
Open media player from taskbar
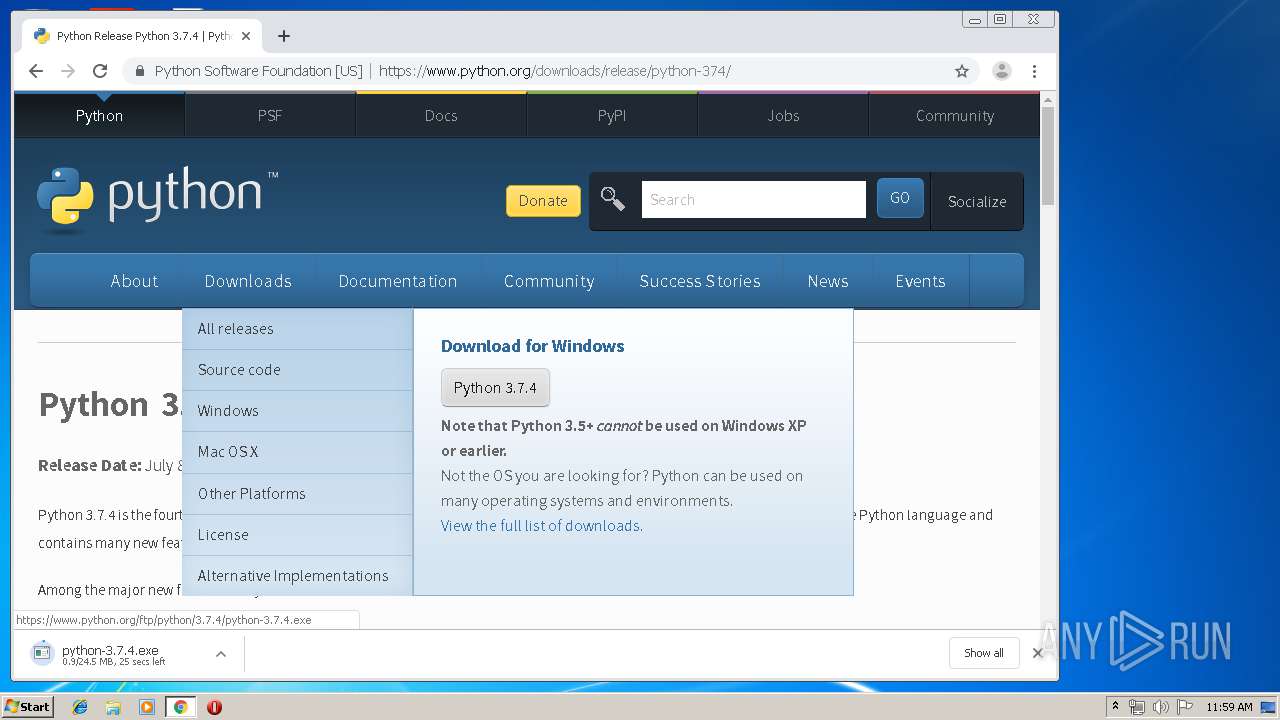tap(147, 707)
